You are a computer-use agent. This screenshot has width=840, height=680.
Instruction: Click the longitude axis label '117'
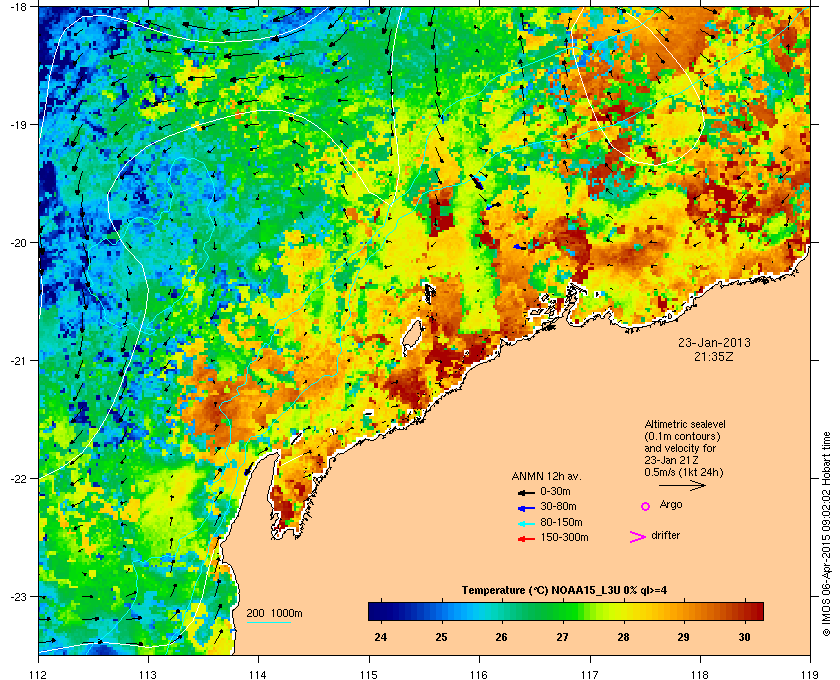[x=590, y=675]
